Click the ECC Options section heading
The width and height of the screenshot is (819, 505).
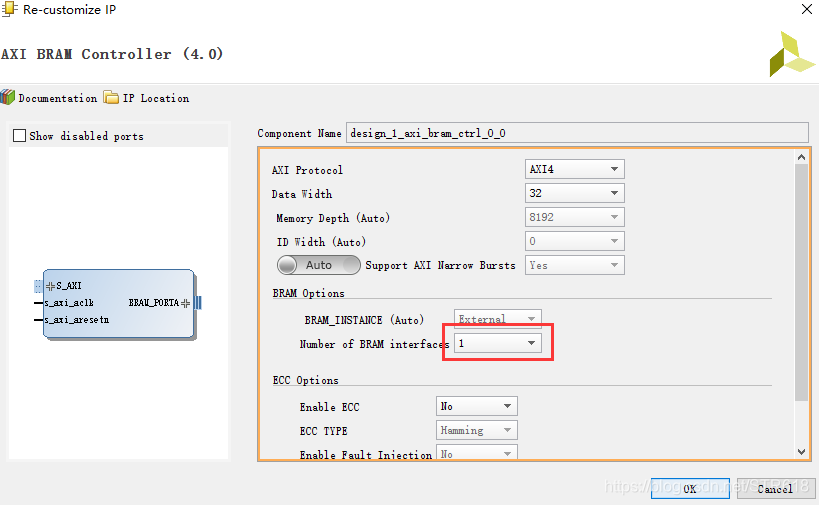[306, 380]
